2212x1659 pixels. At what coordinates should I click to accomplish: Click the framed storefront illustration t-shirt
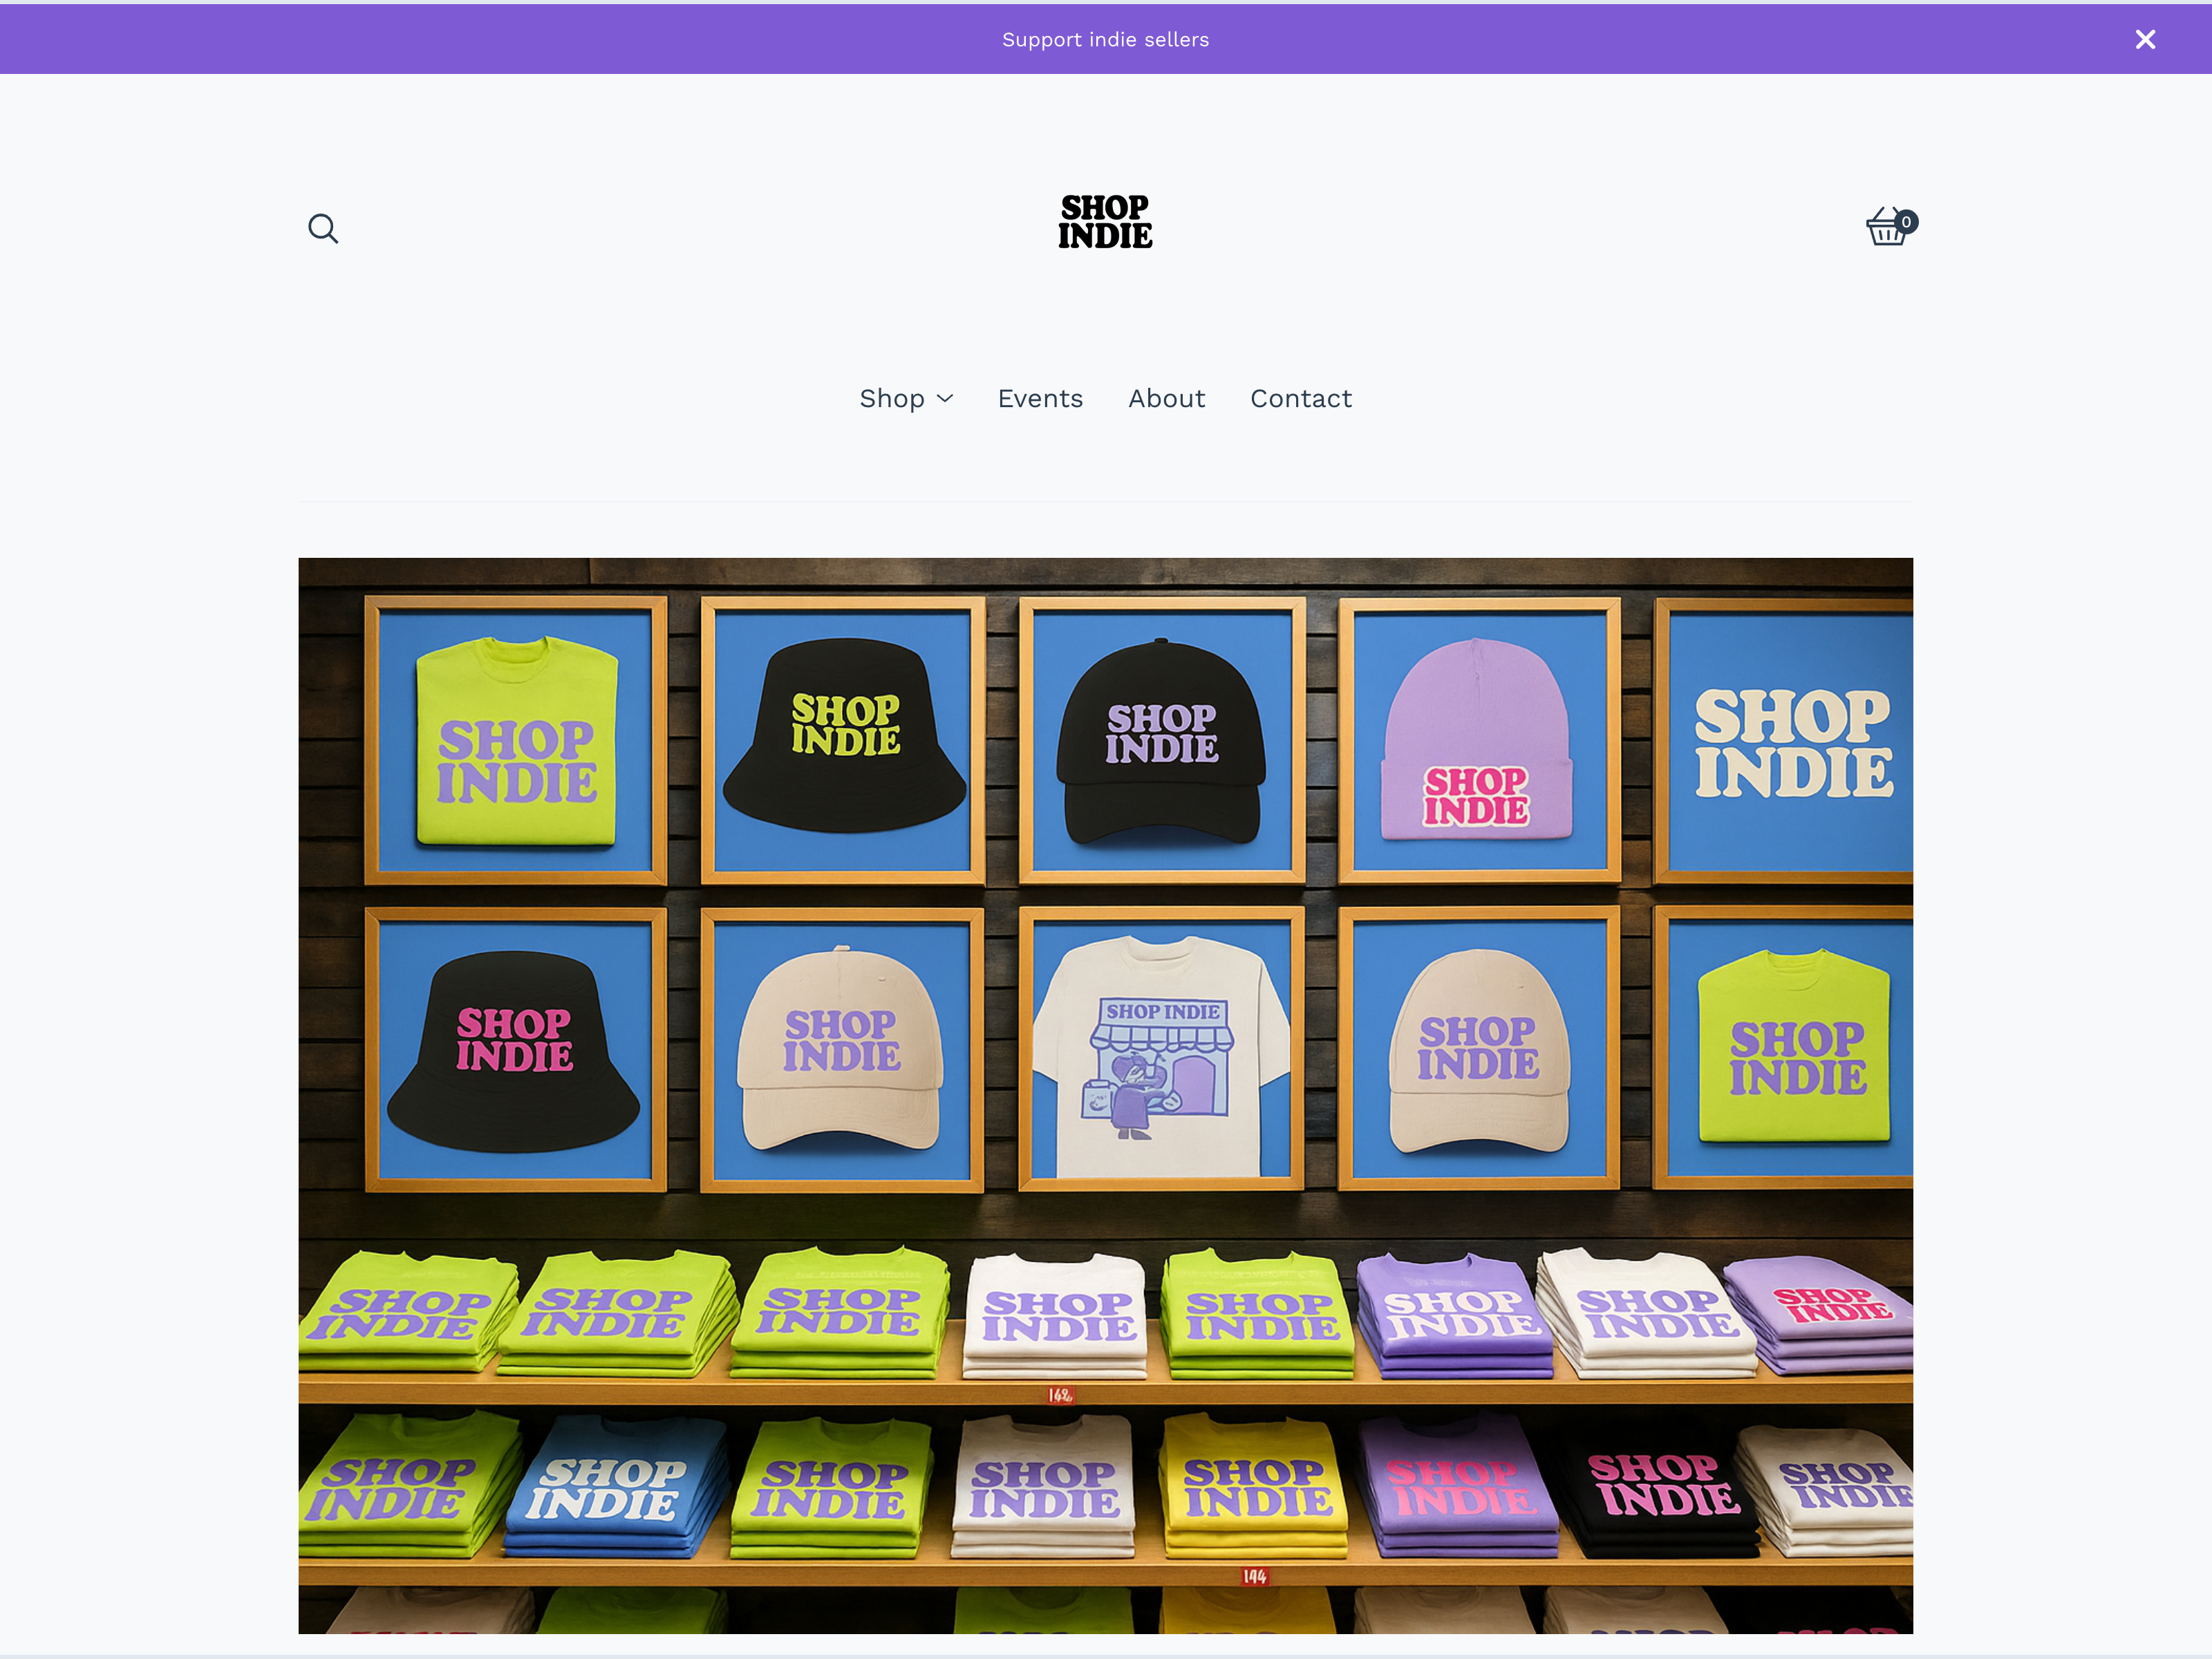pyautogui.click(x=1161, y=1050)
